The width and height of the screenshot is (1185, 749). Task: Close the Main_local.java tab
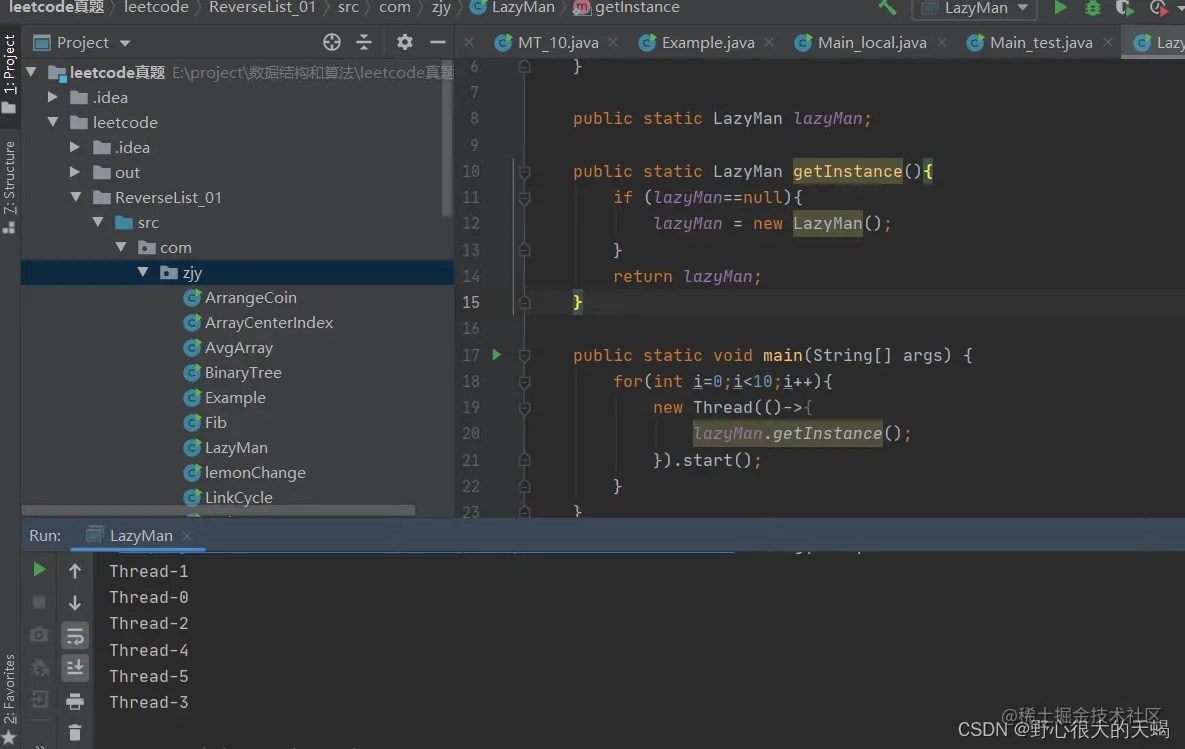[942, 42]
